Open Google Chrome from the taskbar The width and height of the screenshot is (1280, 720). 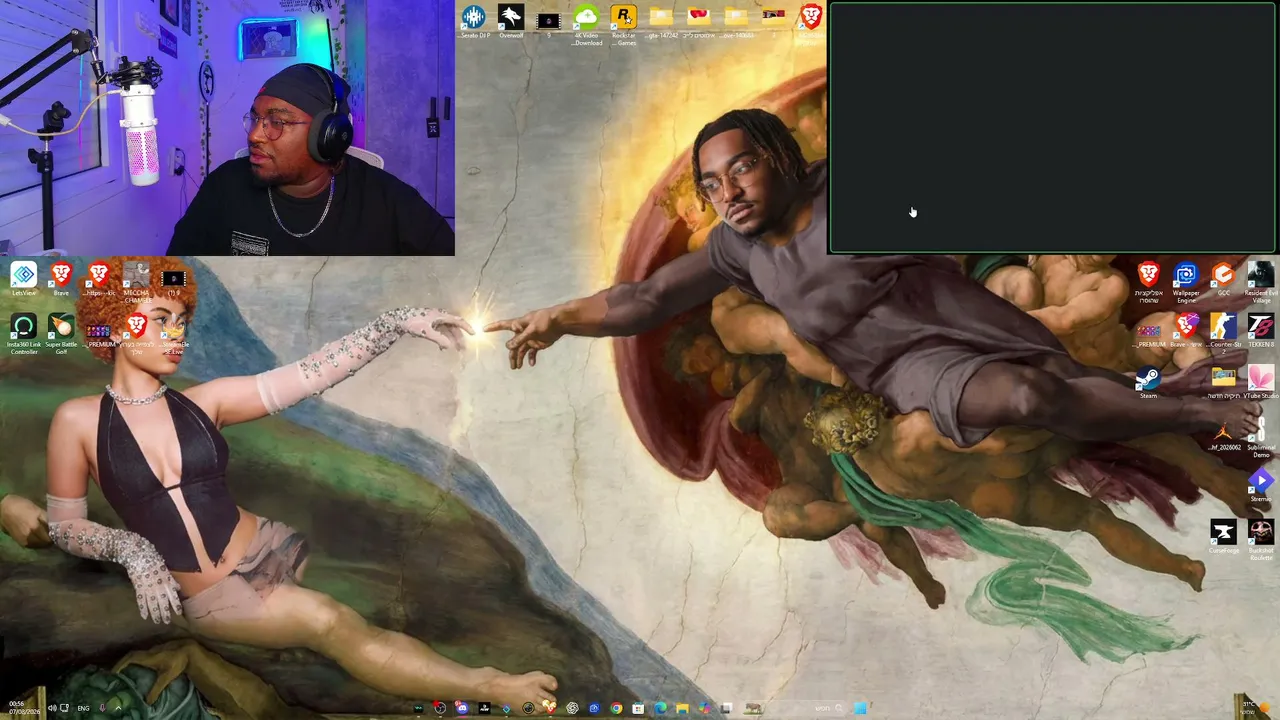pyautogui.click(x=616, y=708)
